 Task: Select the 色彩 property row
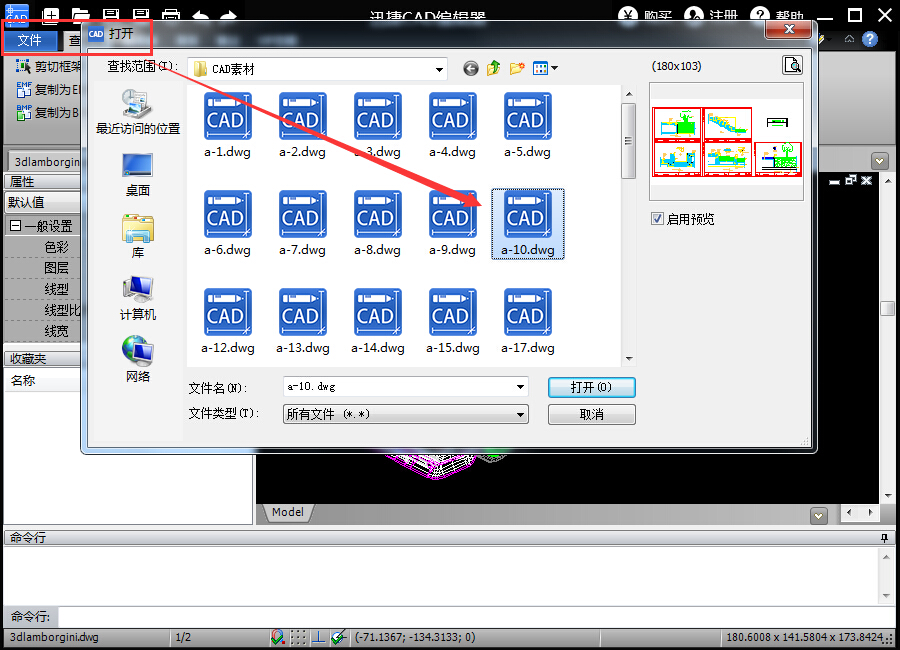pyautogui.click(x=42, y=247)
